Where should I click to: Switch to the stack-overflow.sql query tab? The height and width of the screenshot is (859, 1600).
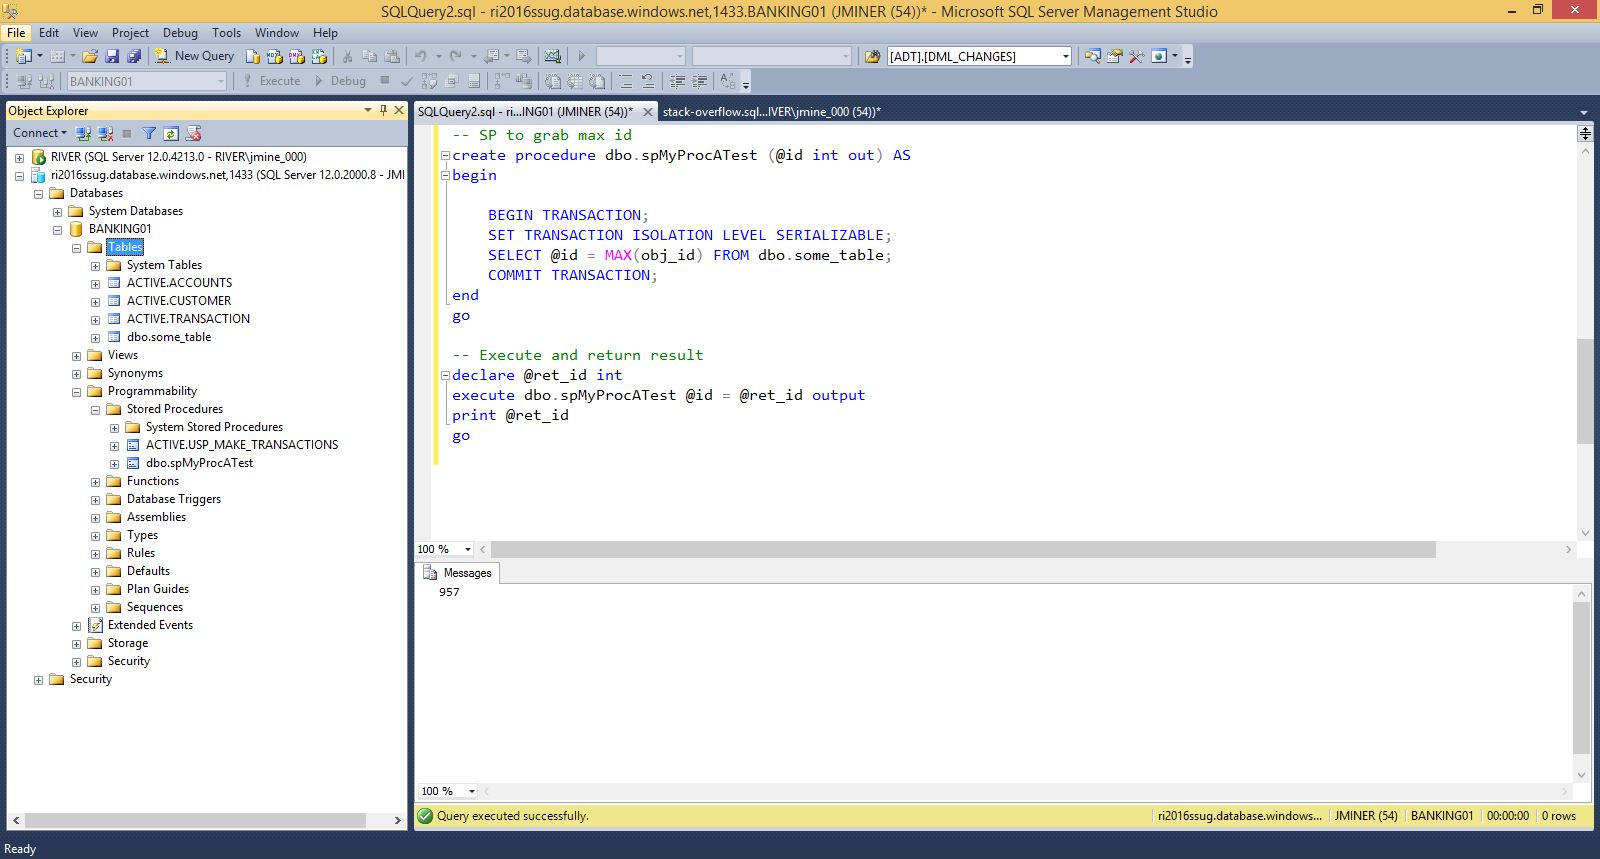click(x=771, y=111)
